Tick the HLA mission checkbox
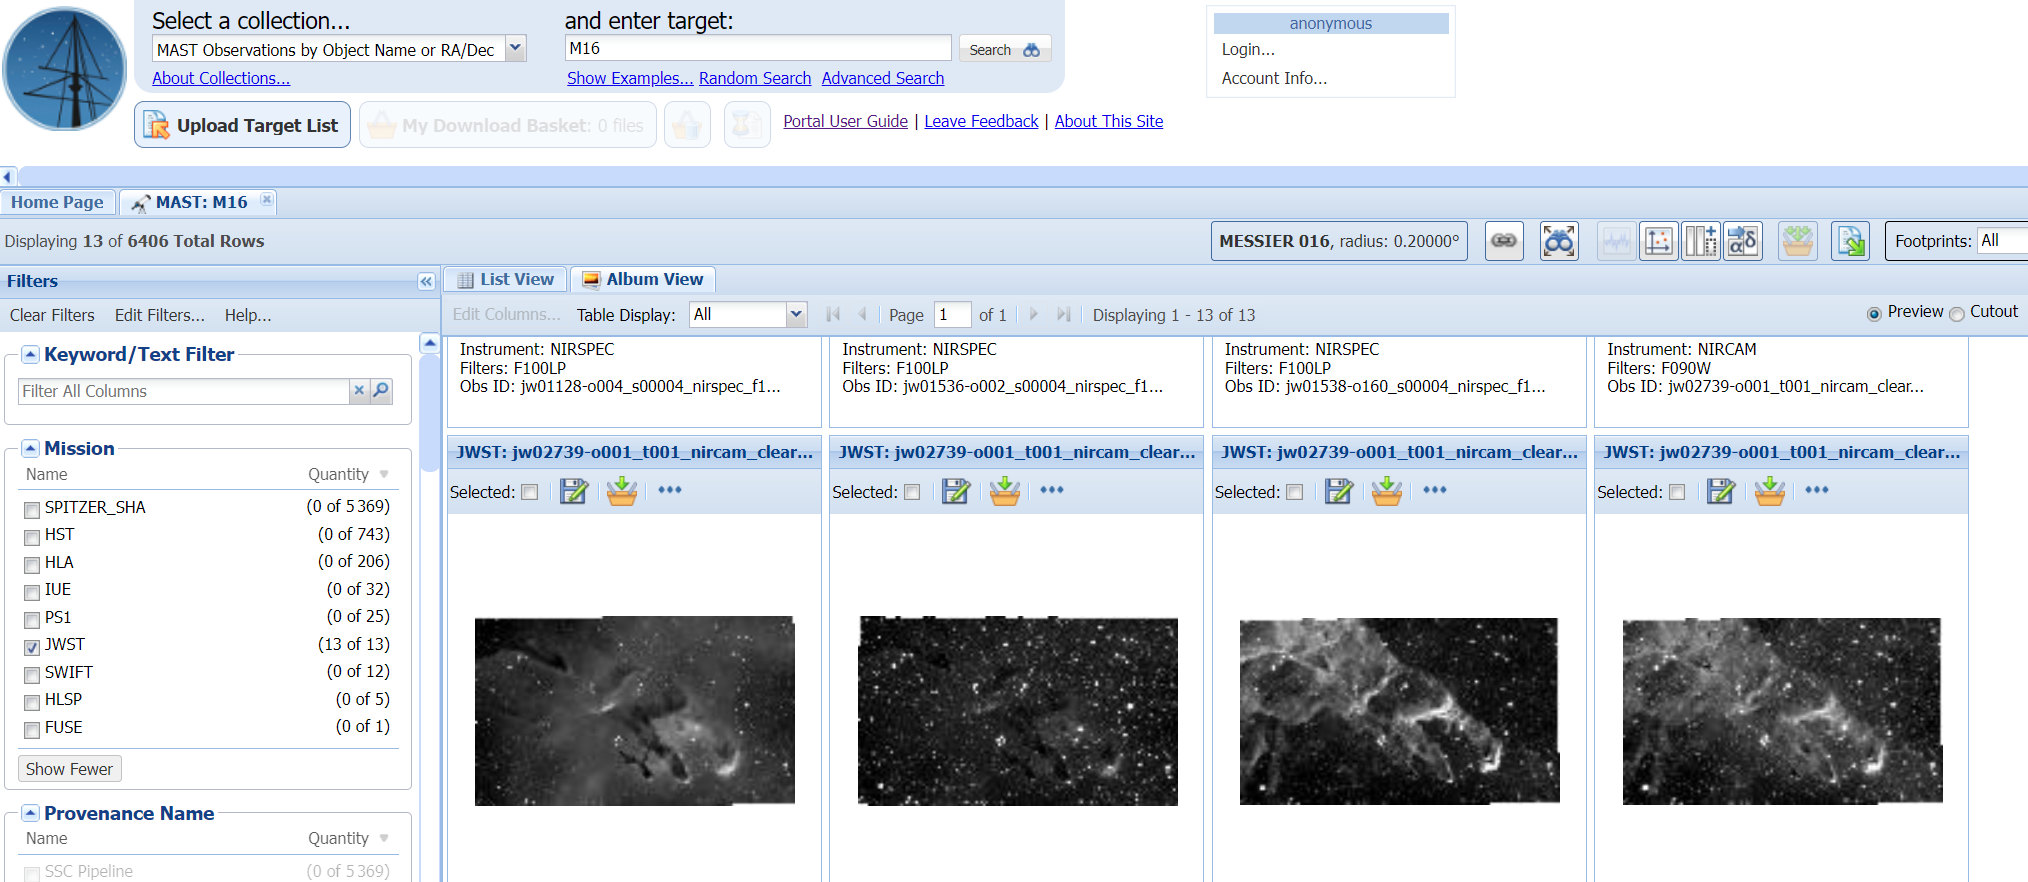 pos(32,564)
